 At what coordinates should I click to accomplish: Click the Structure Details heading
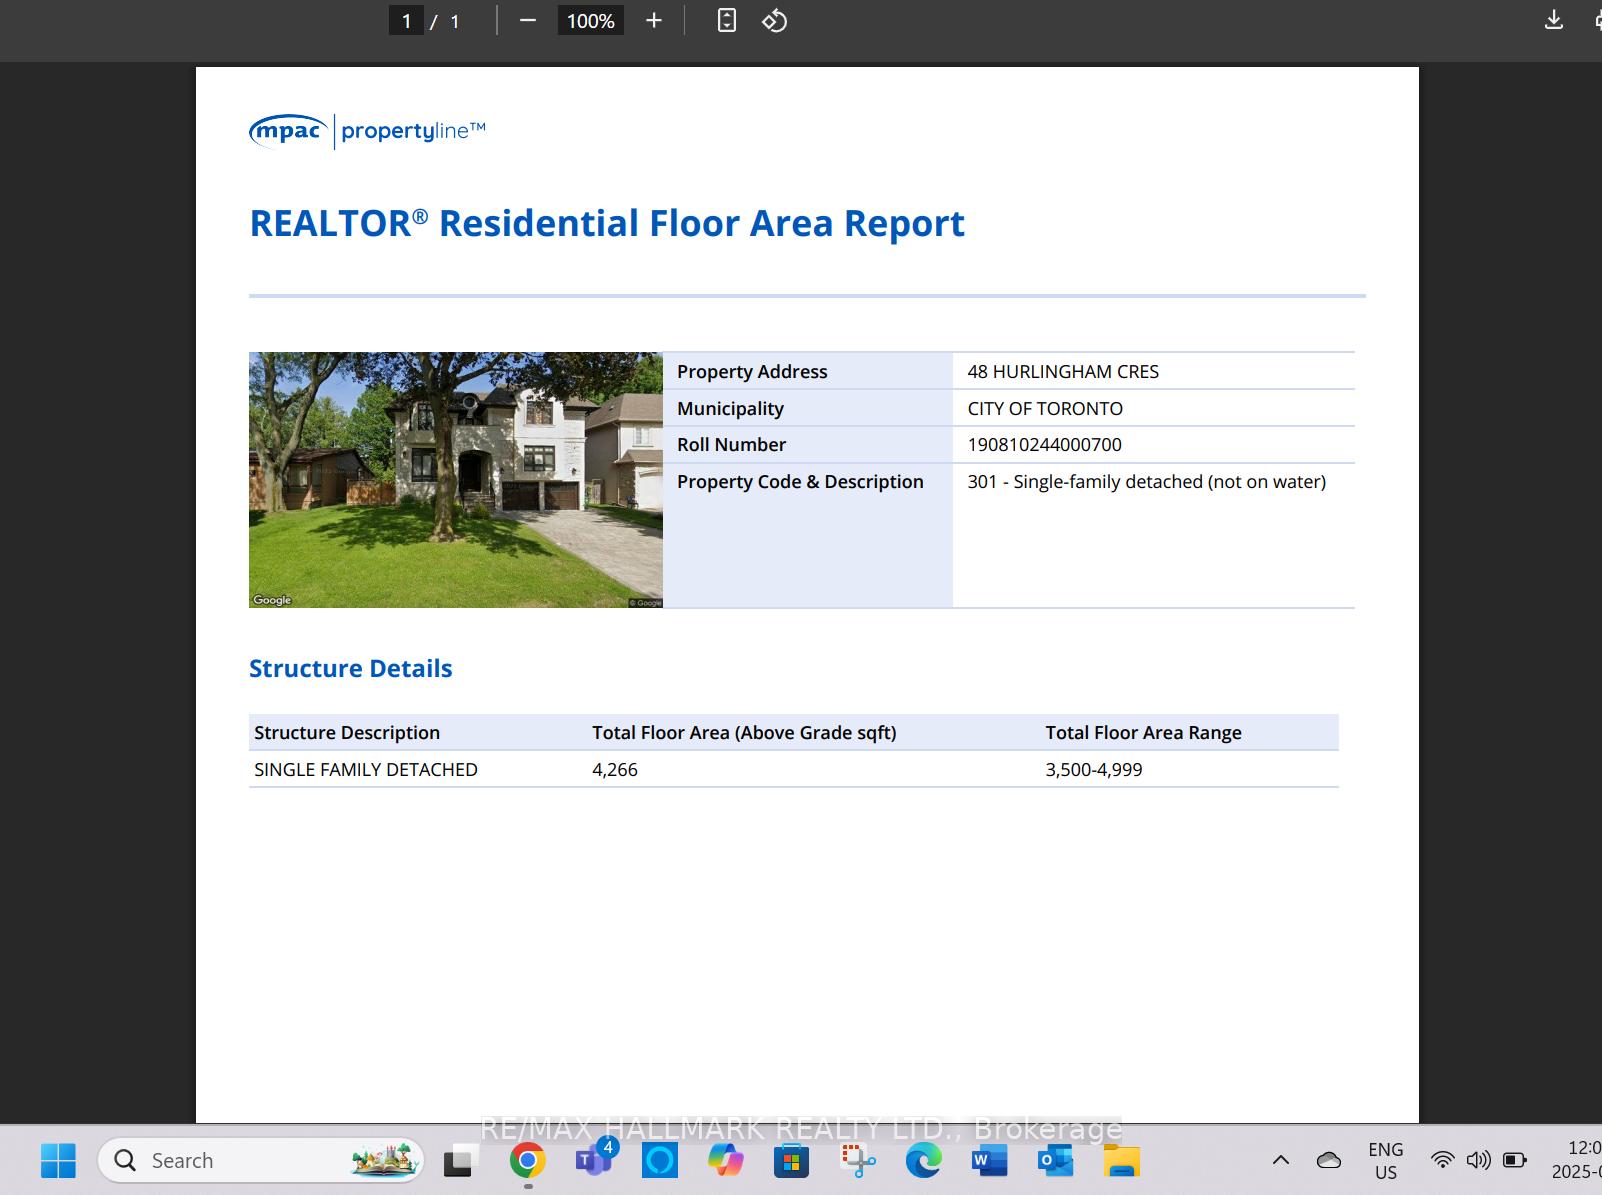point(351,668)
